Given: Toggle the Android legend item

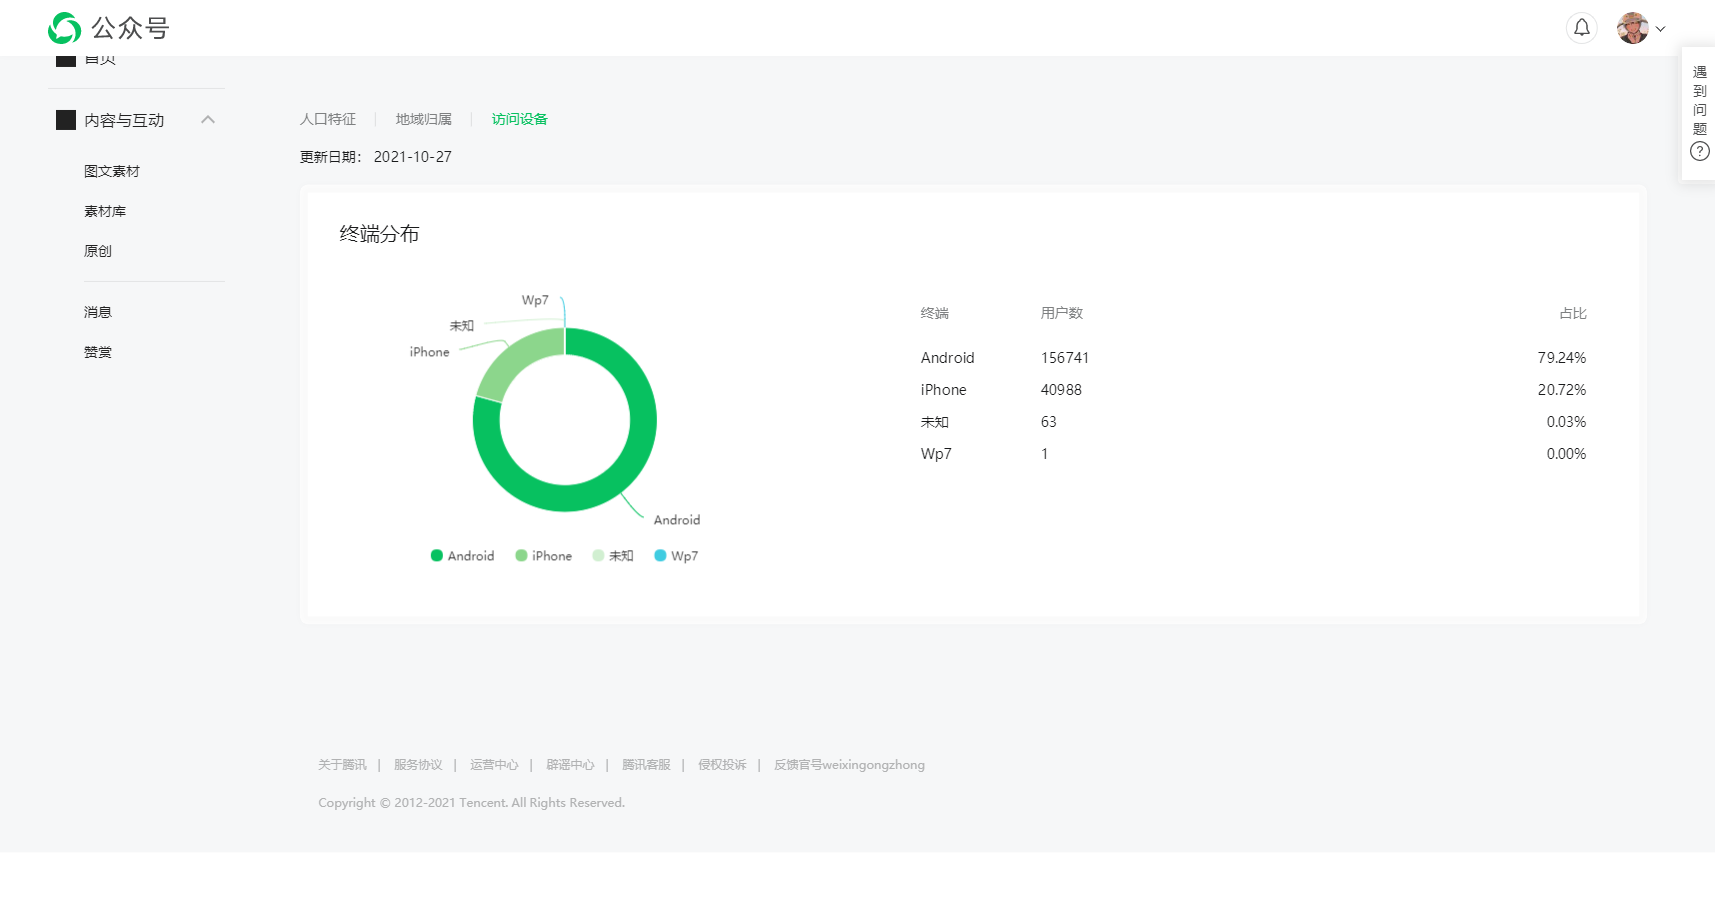Looking at the screenshot, I should tap(462, 556).
